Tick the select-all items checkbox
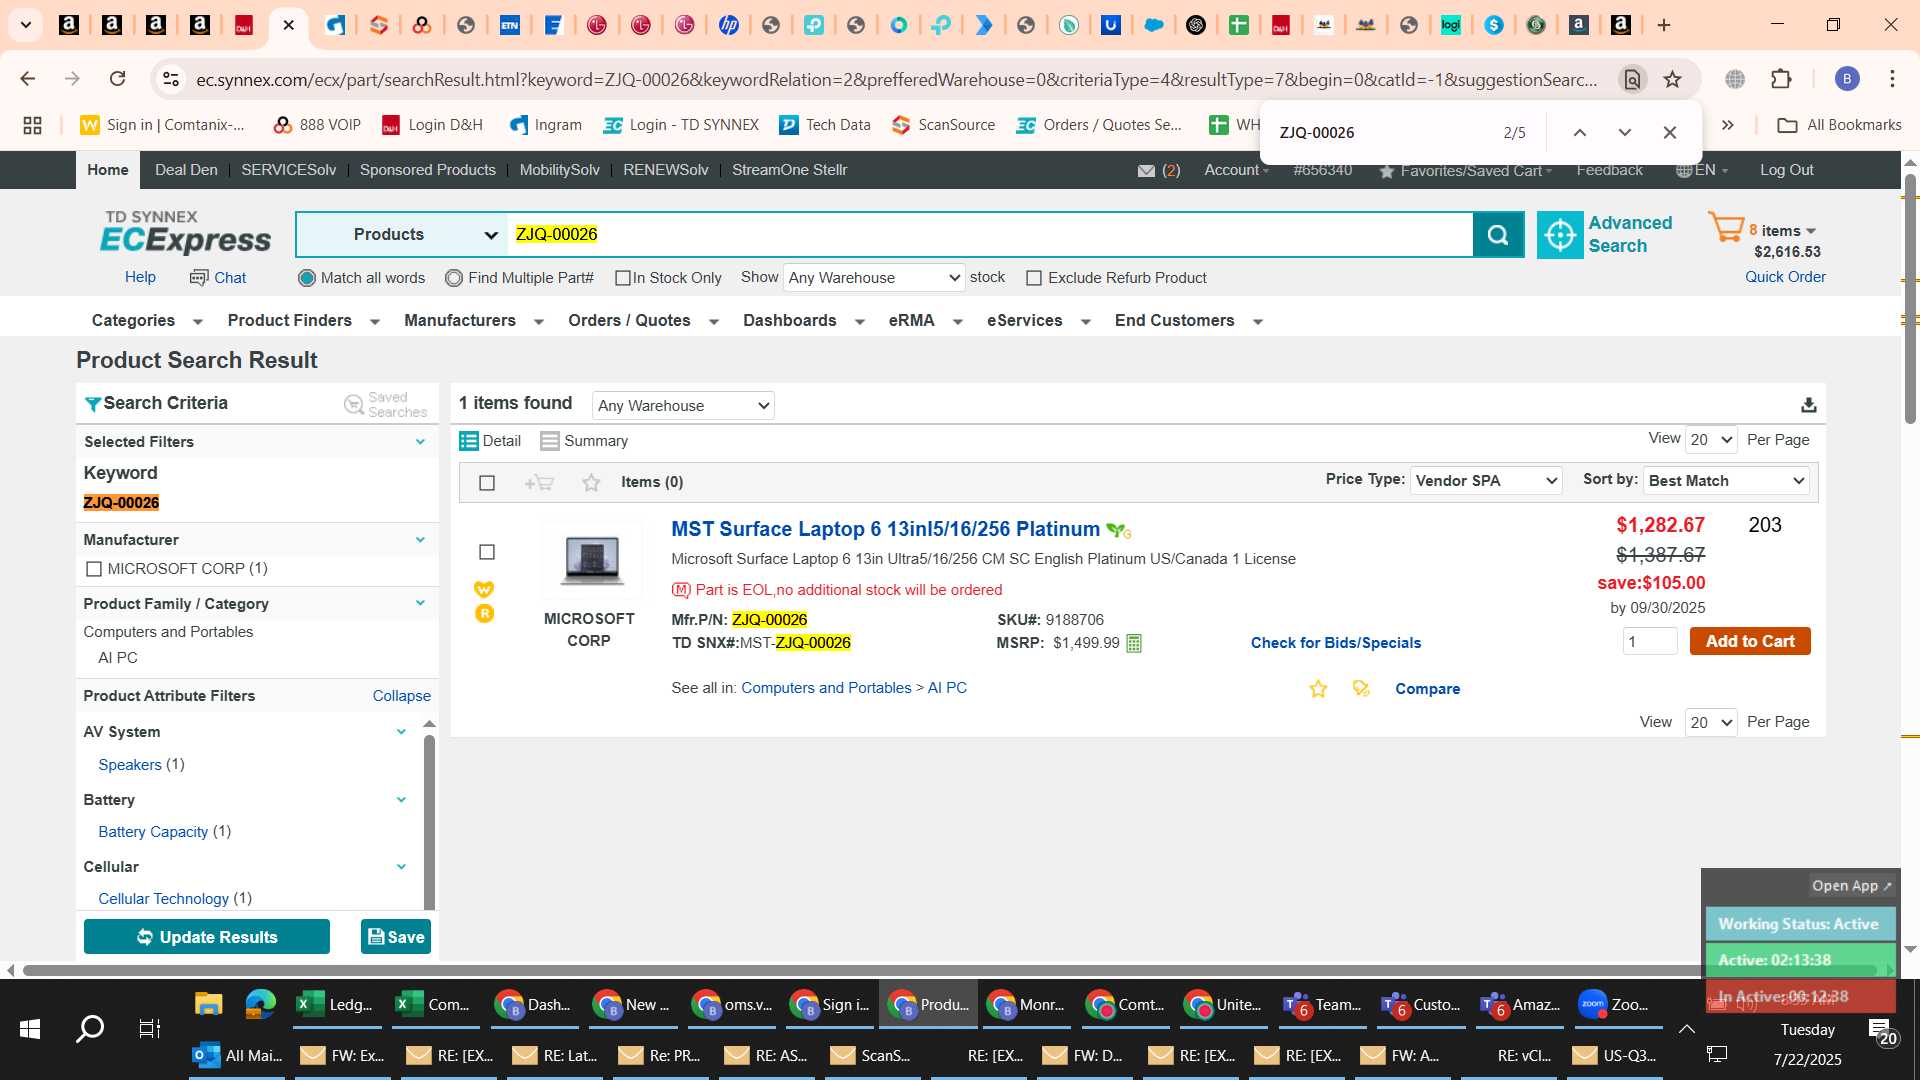 click(x=487, y=483)
